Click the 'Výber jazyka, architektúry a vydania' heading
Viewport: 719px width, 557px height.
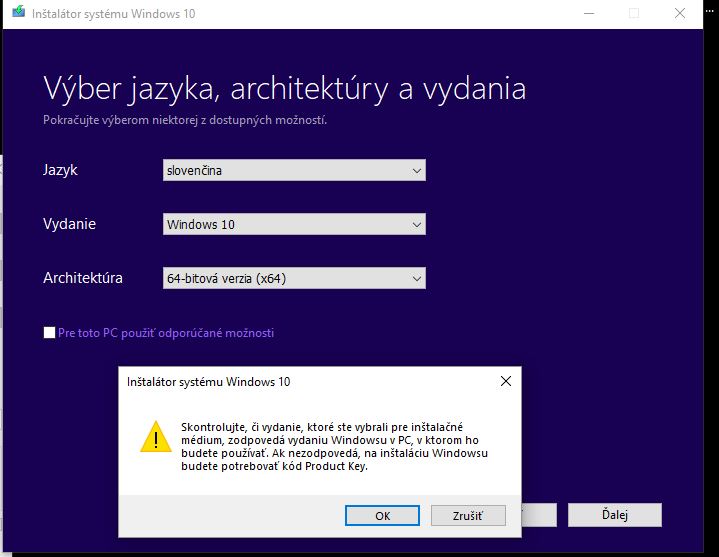pyautogui.click(x=284, y=89)
